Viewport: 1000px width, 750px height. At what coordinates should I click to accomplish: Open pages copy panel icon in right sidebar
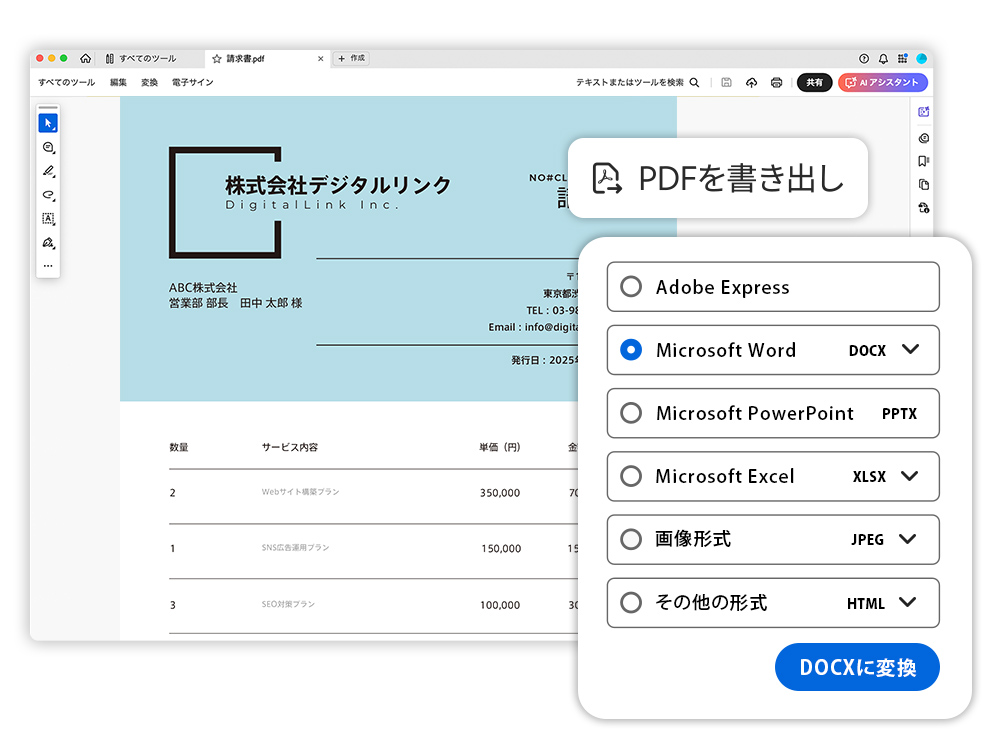(923, 184)
